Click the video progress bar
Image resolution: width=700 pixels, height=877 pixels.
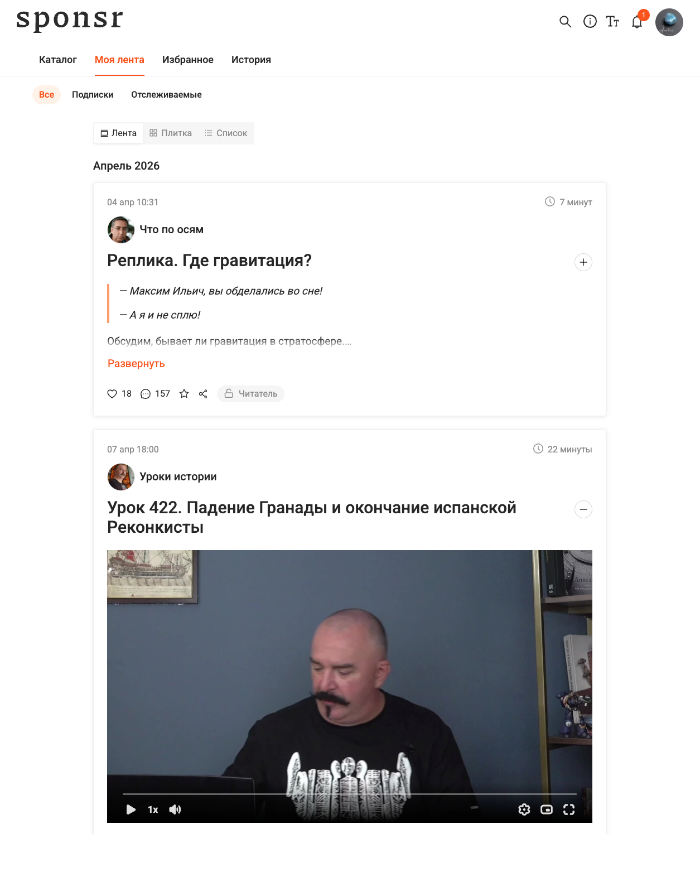[x=349, y=794]
